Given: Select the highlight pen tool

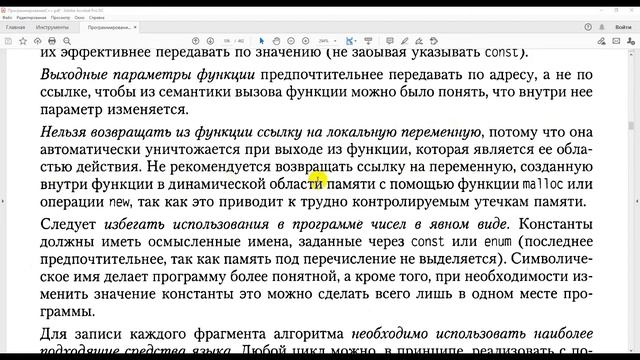Looking at the screenshot, I should [x=404, y=41].
